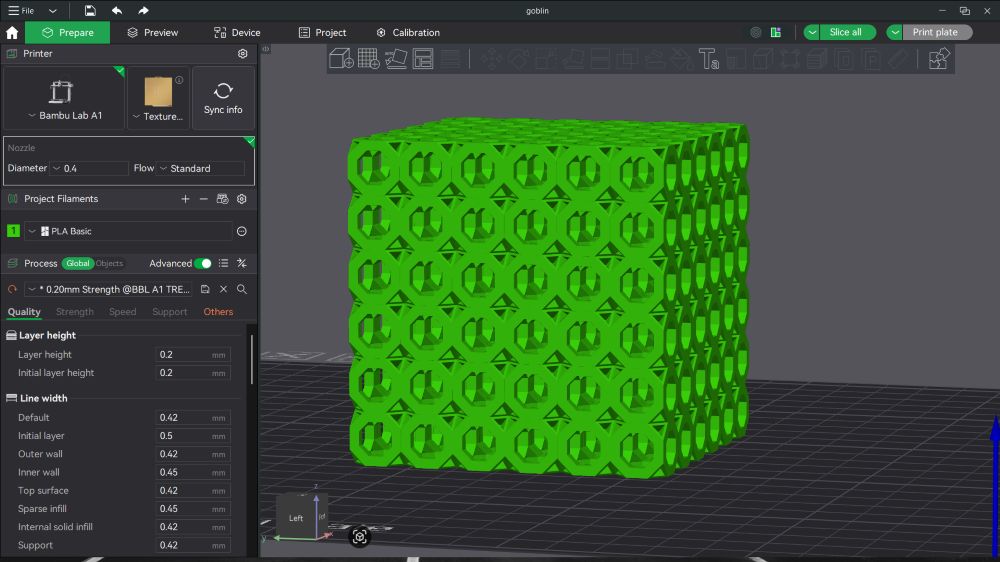Click the bed plate info icon
The width and height of the screenshot is (1000, 562).
(x=179, y=80)
